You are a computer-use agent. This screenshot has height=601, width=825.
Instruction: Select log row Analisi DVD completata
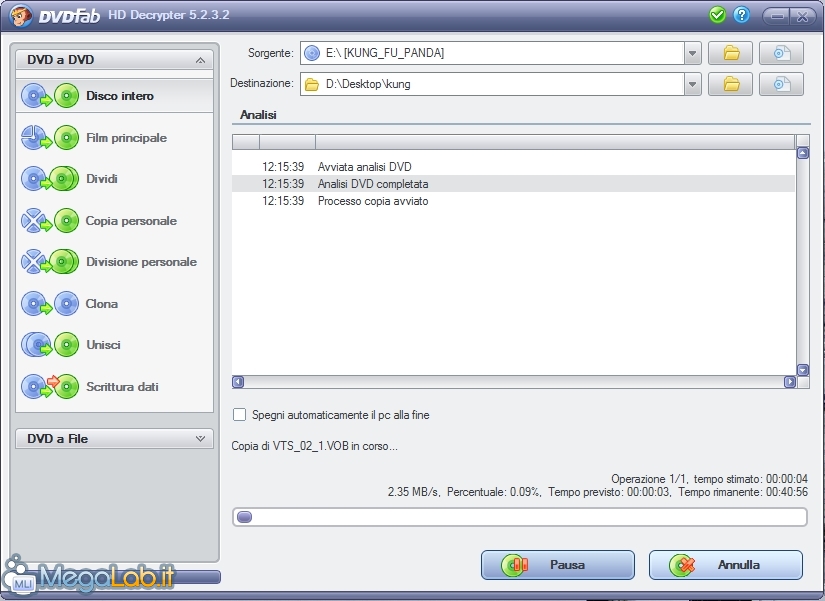click(x=514, y=184)
